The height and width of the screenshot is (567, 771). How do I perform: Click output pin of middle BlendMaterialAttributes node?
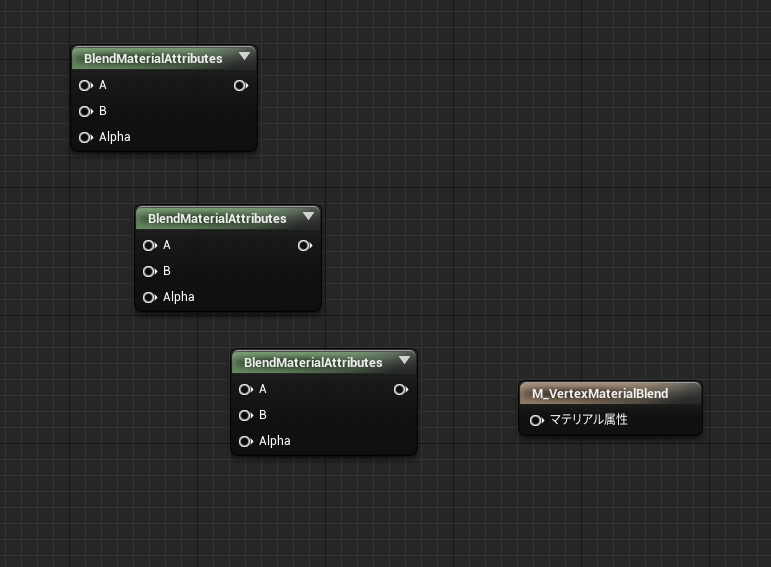[x=305, y=245]
